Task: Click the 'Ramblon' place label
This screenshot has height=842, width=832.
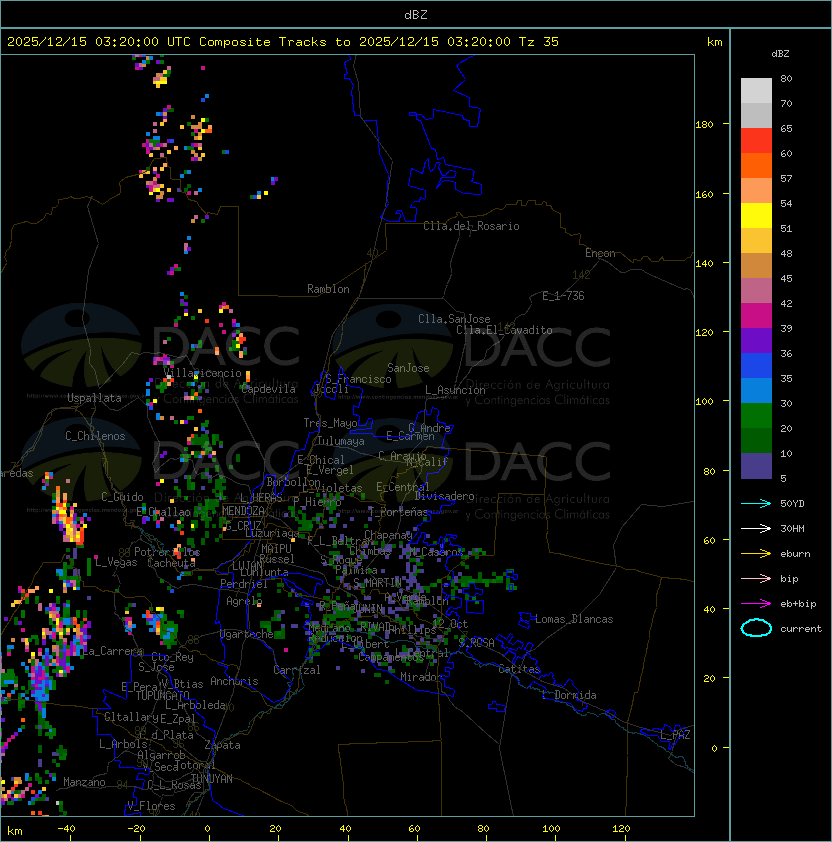Action: [328, 289]
